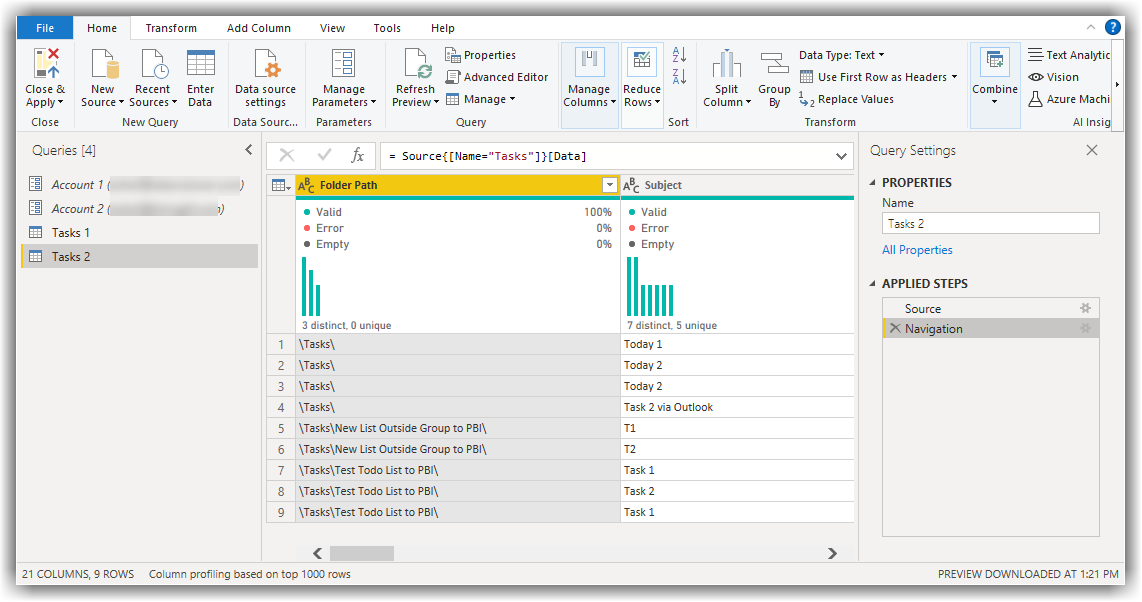Delete the Navigation step via X
Viewport: 1142px width, 602px height.
[x=895, y=328]
